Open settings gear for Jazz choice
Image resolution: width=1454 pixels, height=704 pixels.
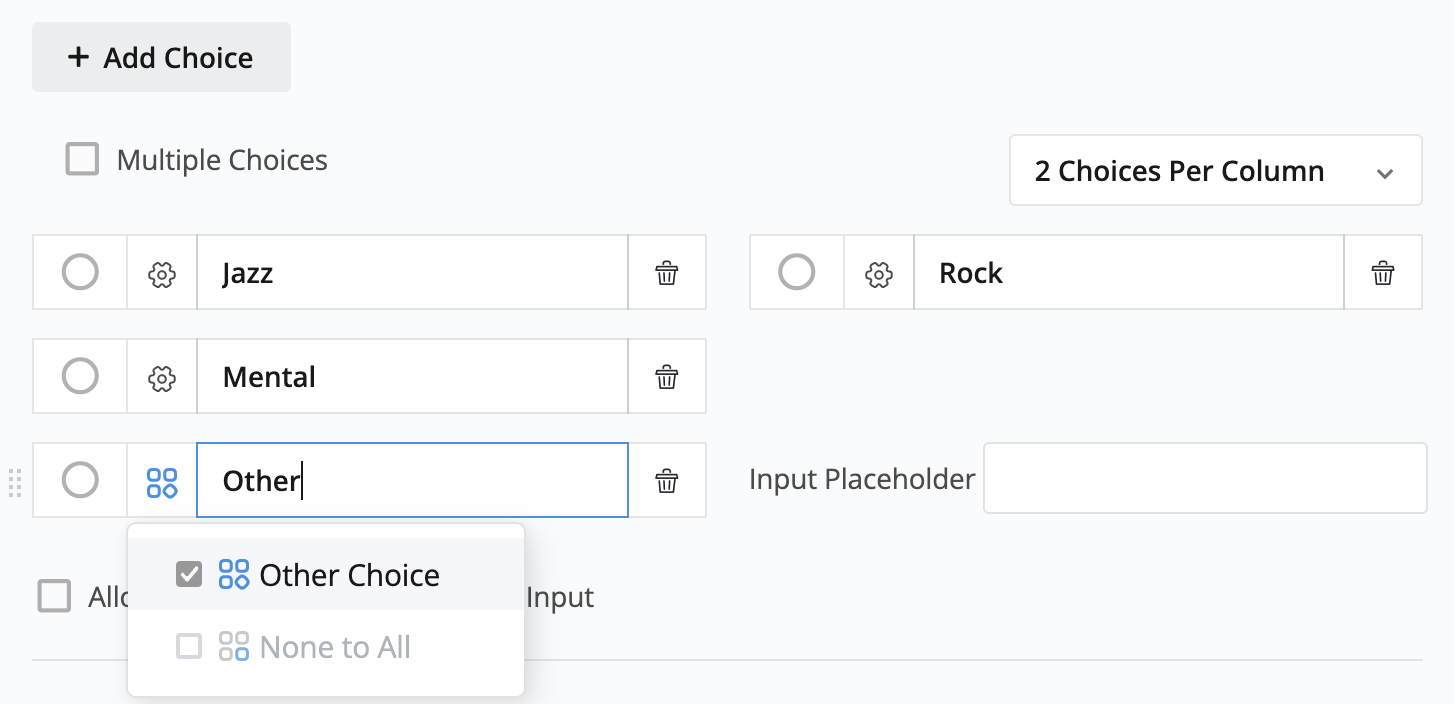[162, 273]
